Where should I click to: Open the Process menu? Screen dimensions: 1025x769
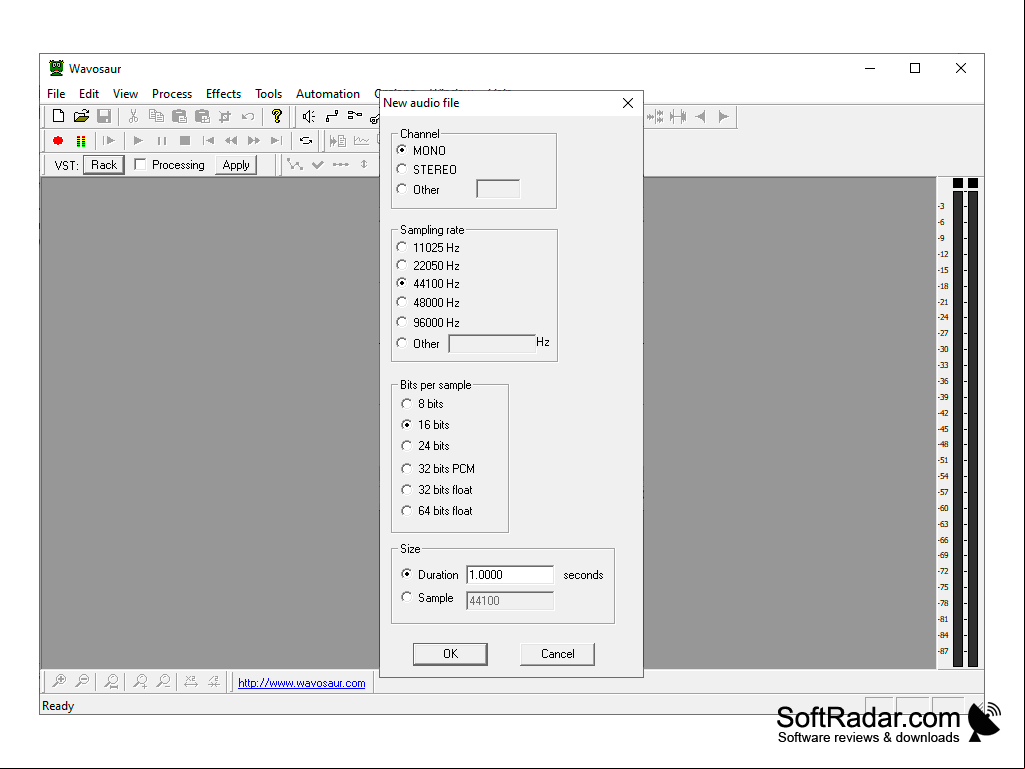click(x=172, y=94)
